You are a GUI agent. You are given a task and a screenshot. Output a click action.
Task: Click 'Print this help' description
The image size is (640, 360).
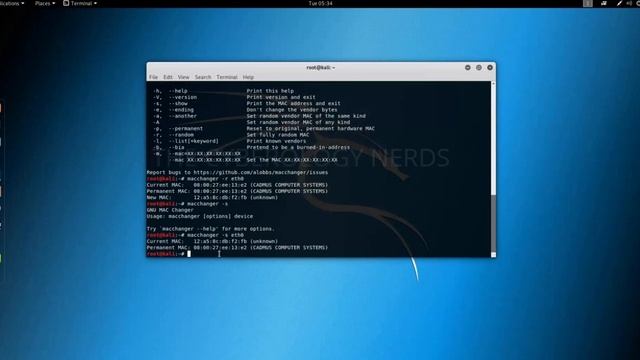tap(270, 91)
